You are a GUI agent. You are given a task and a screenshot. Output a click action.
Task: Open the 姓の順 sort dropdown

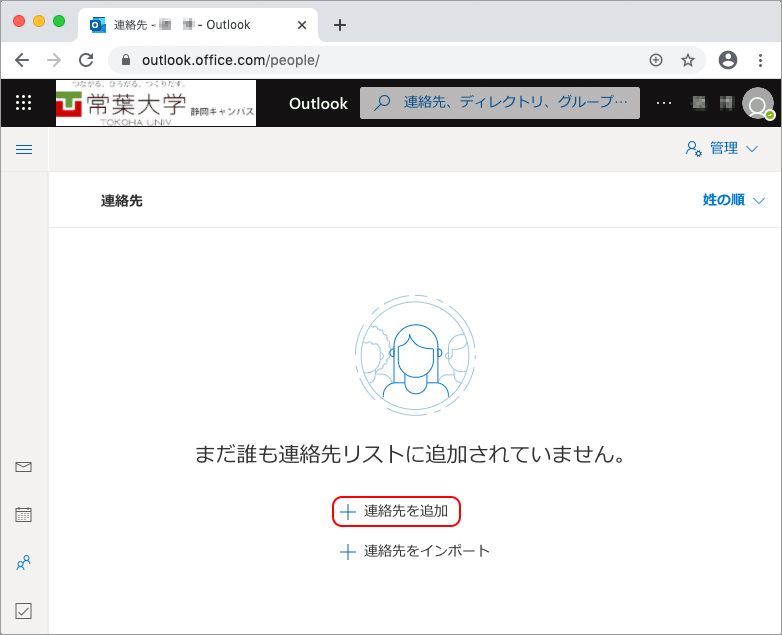coord(731,200)
